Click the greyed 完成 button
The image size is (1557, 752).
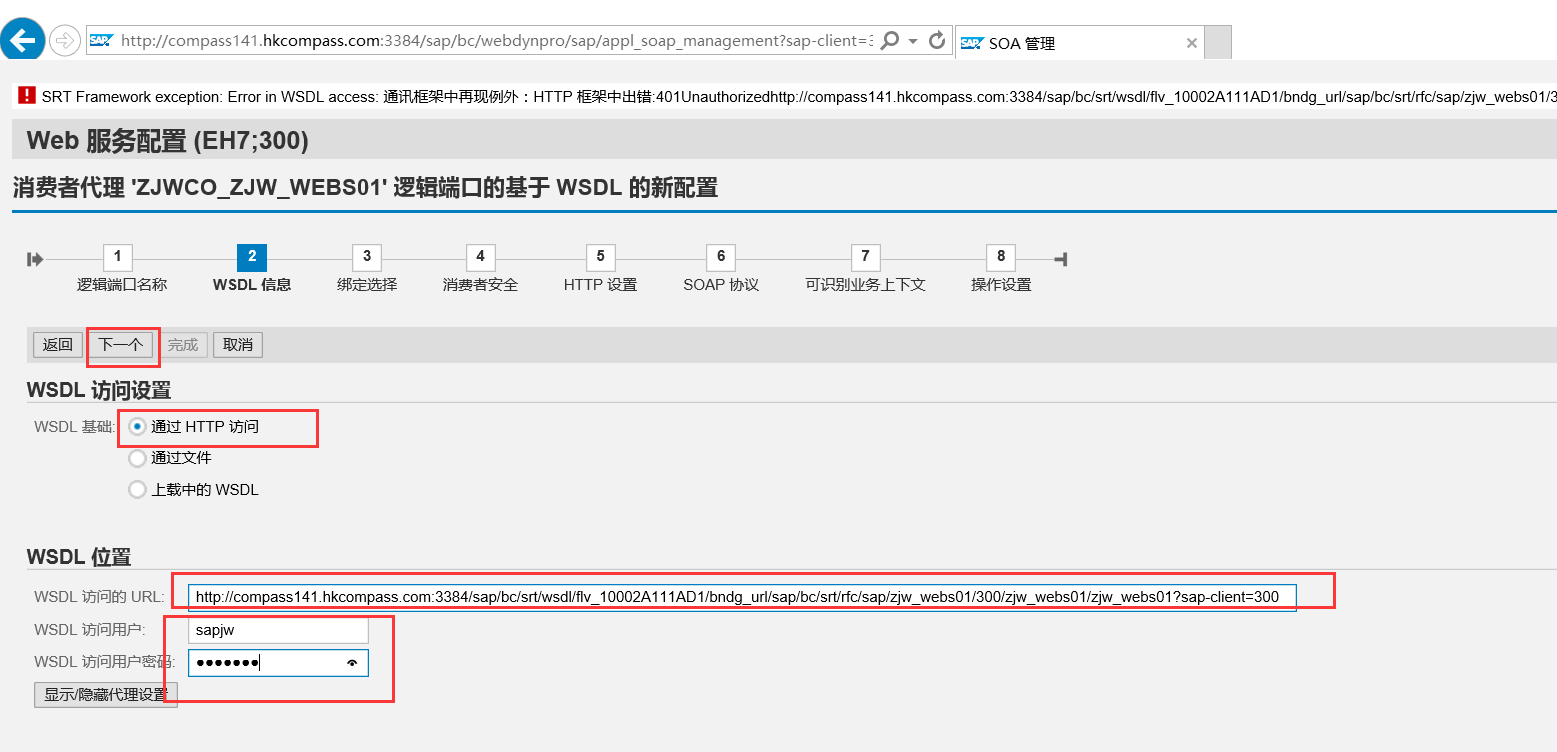tap(183, 345)
